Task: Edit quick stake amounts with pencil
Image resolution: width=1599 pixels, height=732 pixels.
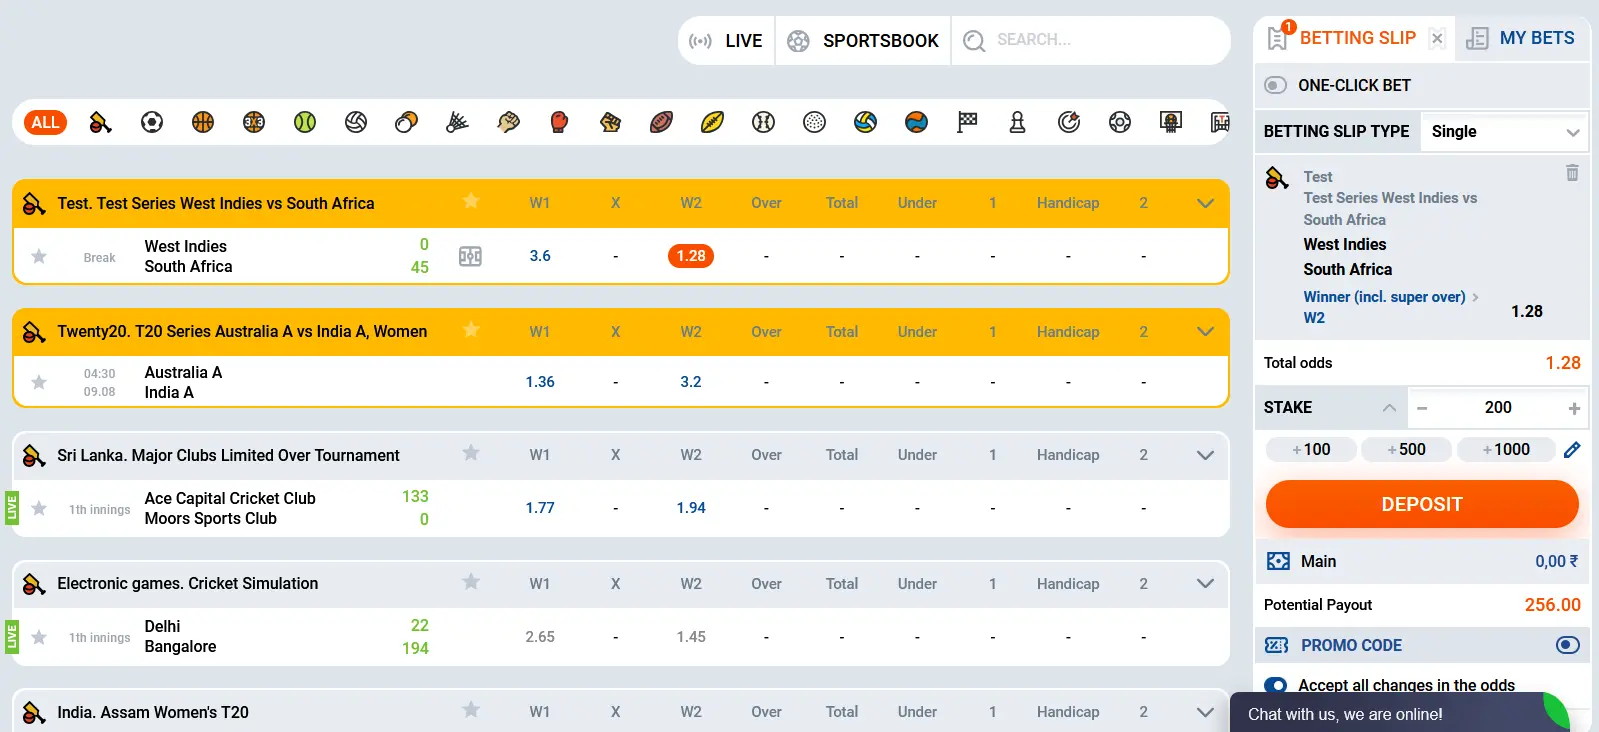Action: [x=1572, y=450]
